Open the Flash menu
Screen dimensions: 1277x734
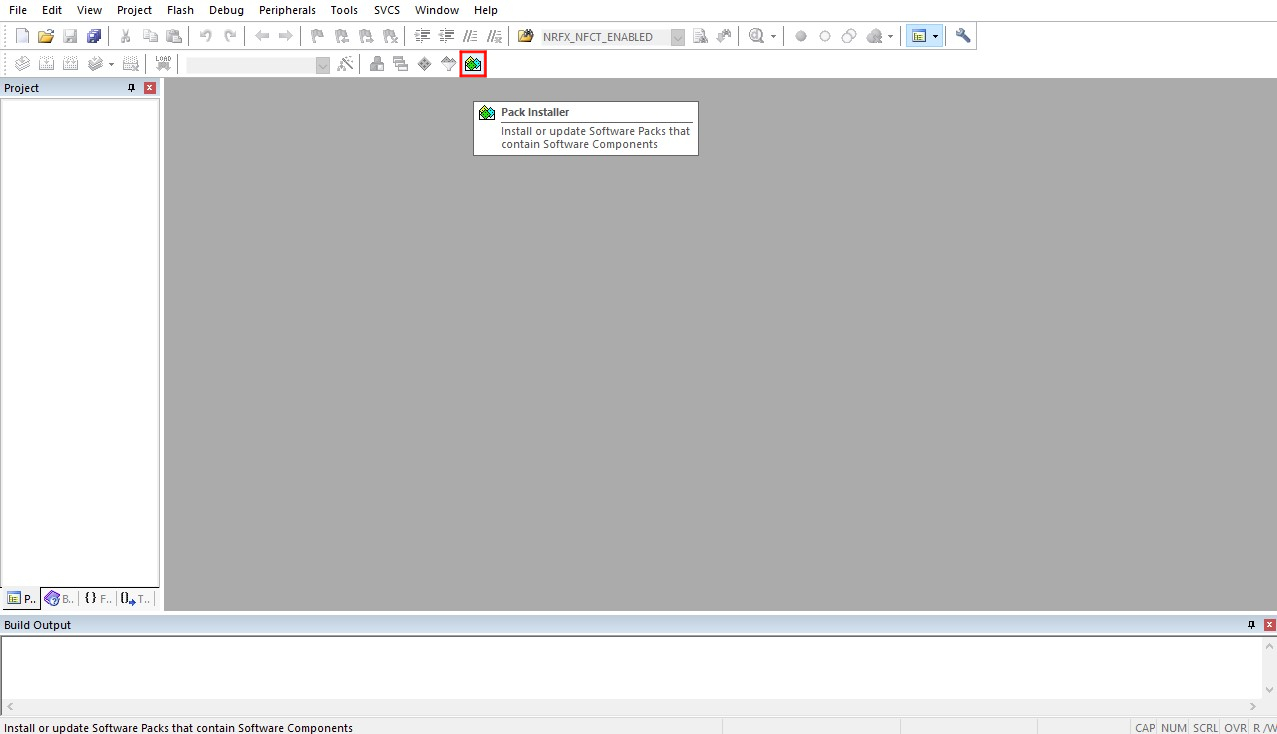(180, 10)
